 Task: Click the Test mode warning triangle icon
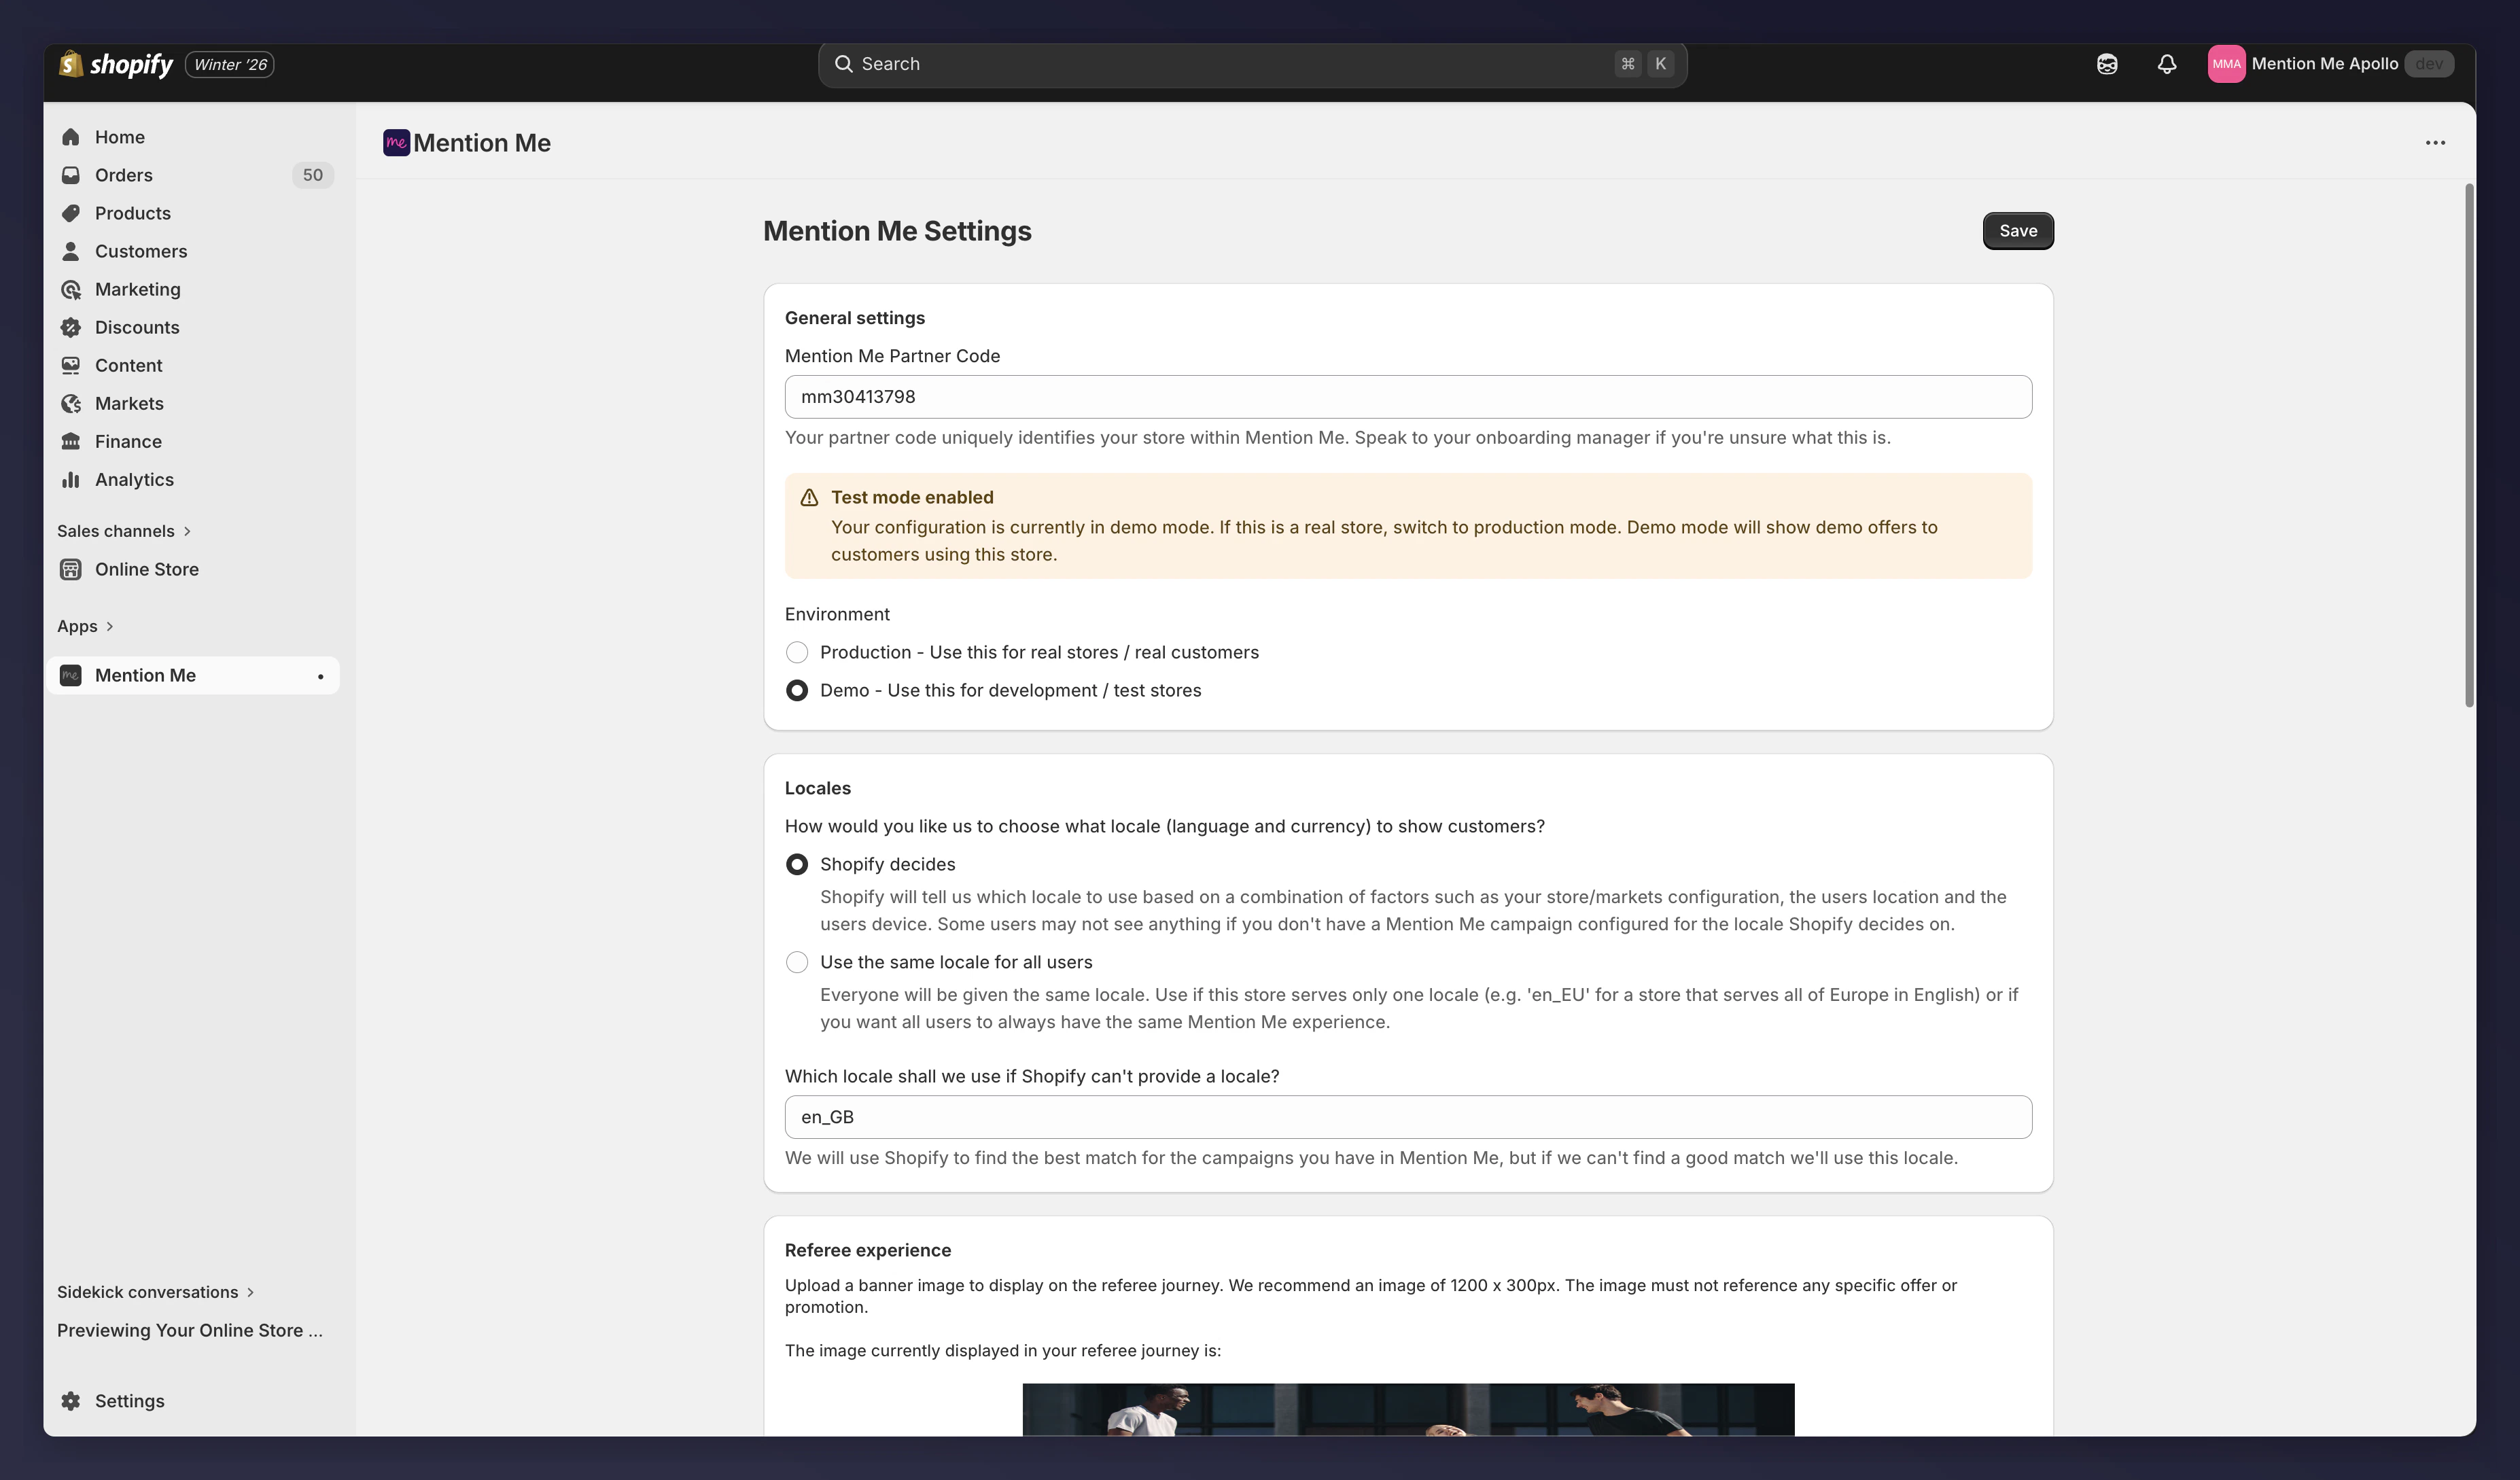click(x=810, y=497)
